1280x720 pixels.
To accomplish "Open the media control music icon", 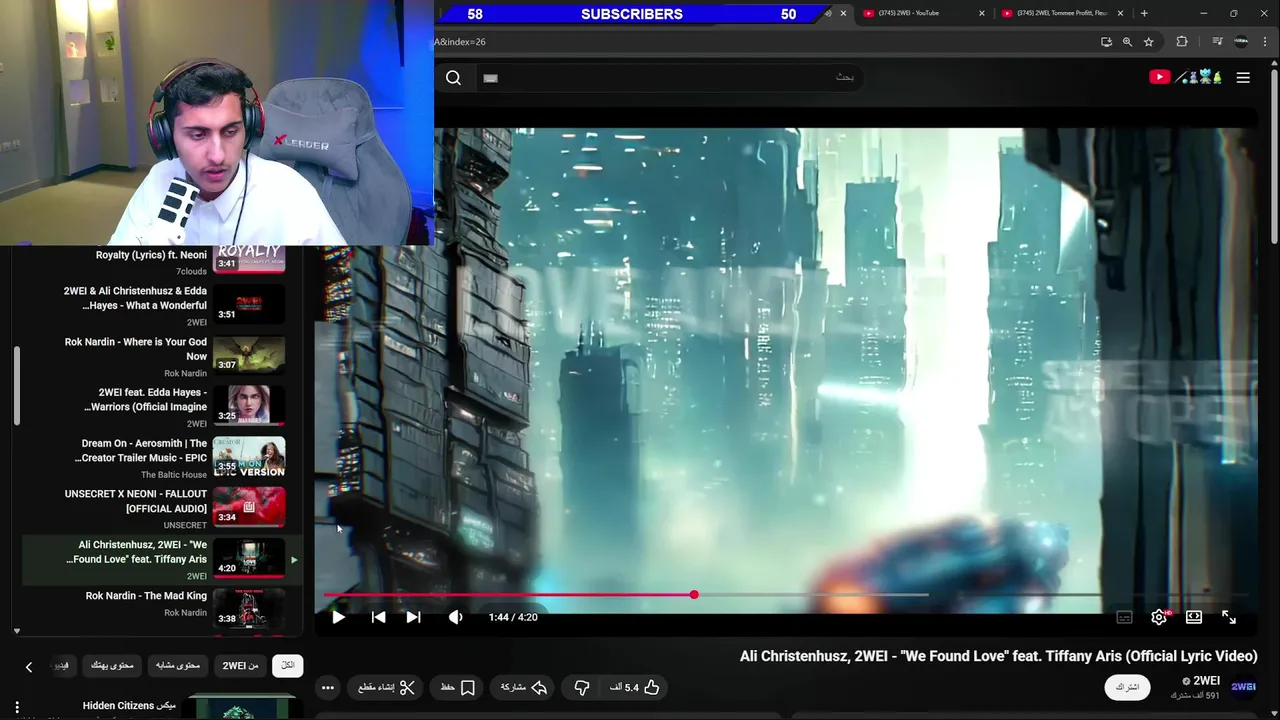I will 1217,42.
